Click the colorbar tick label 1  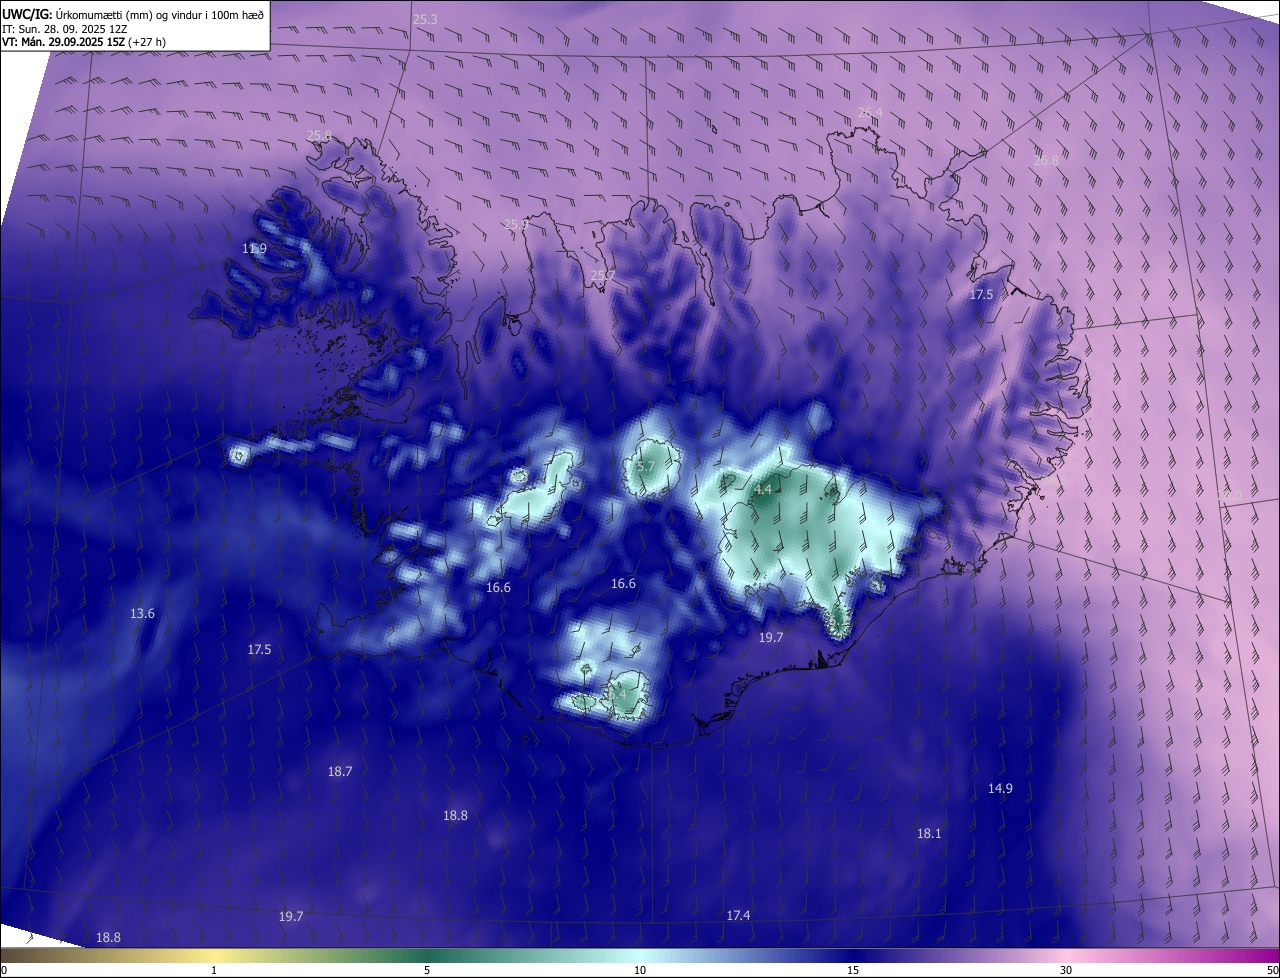point(214,970)
